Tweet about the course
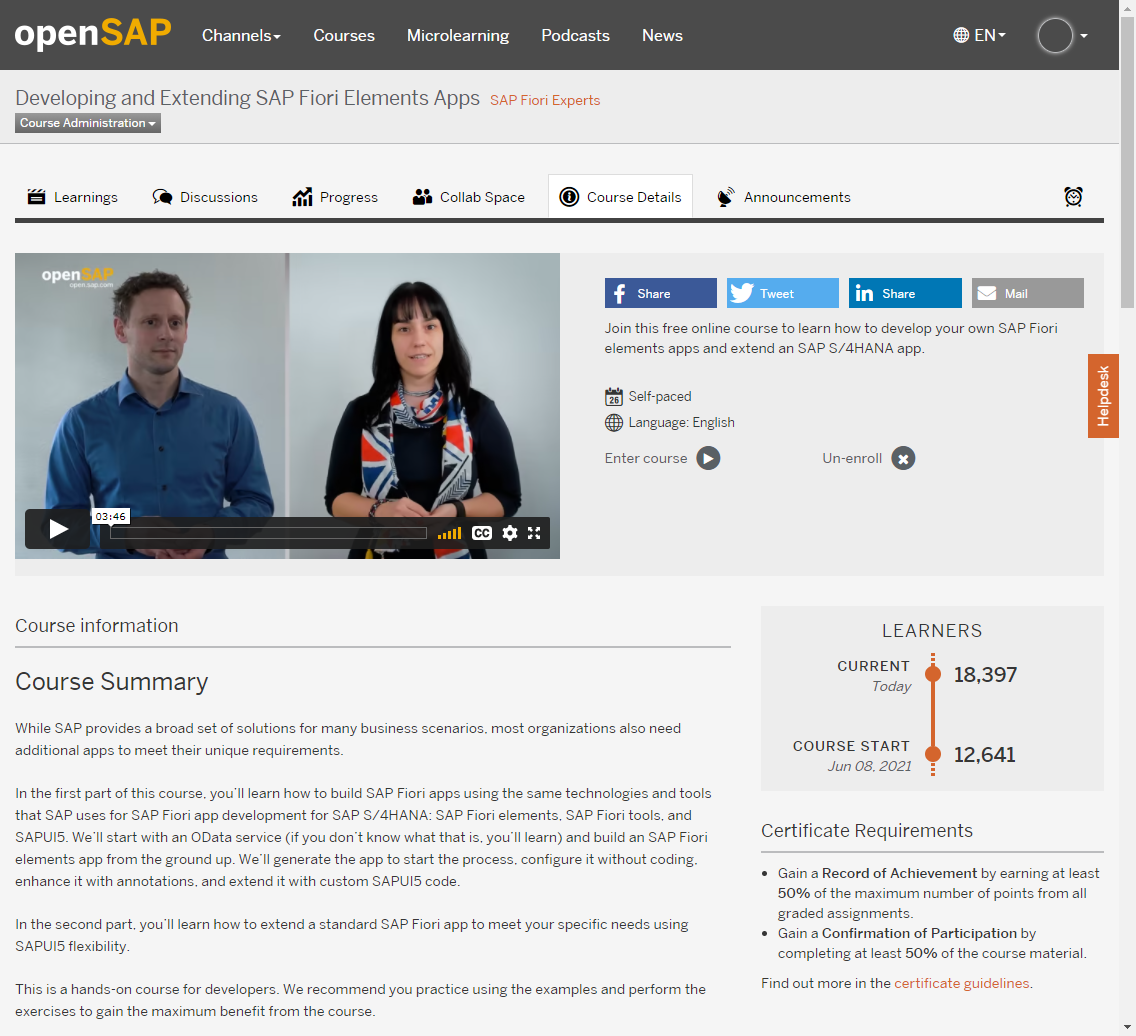This screenshot has height=1036, width=1136. point(782,293)
